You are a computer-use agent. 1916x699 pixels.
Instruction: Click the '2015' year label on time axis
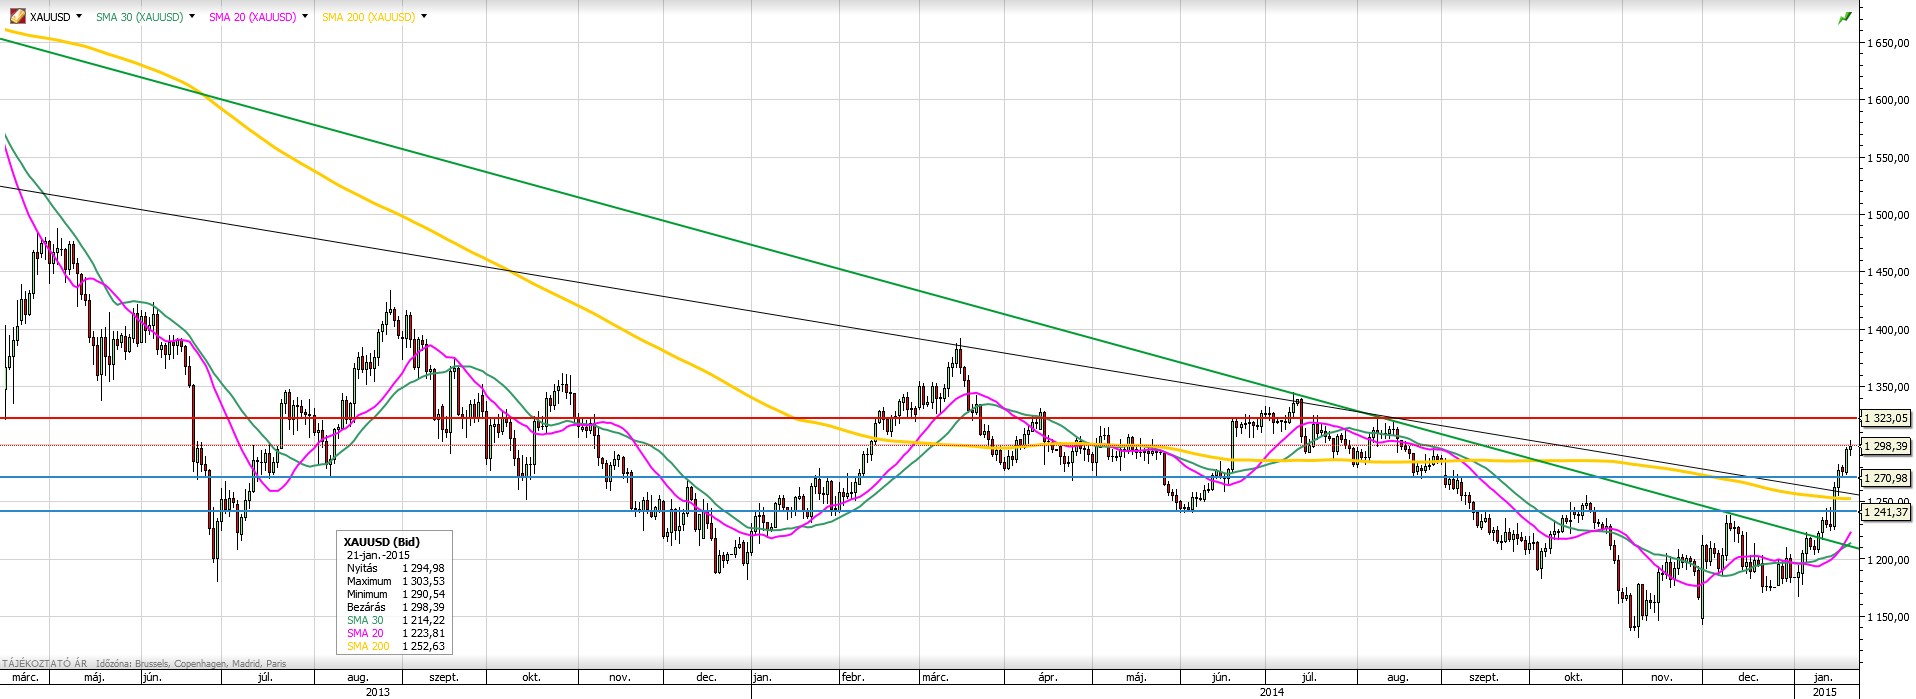tap(1824, 692)
